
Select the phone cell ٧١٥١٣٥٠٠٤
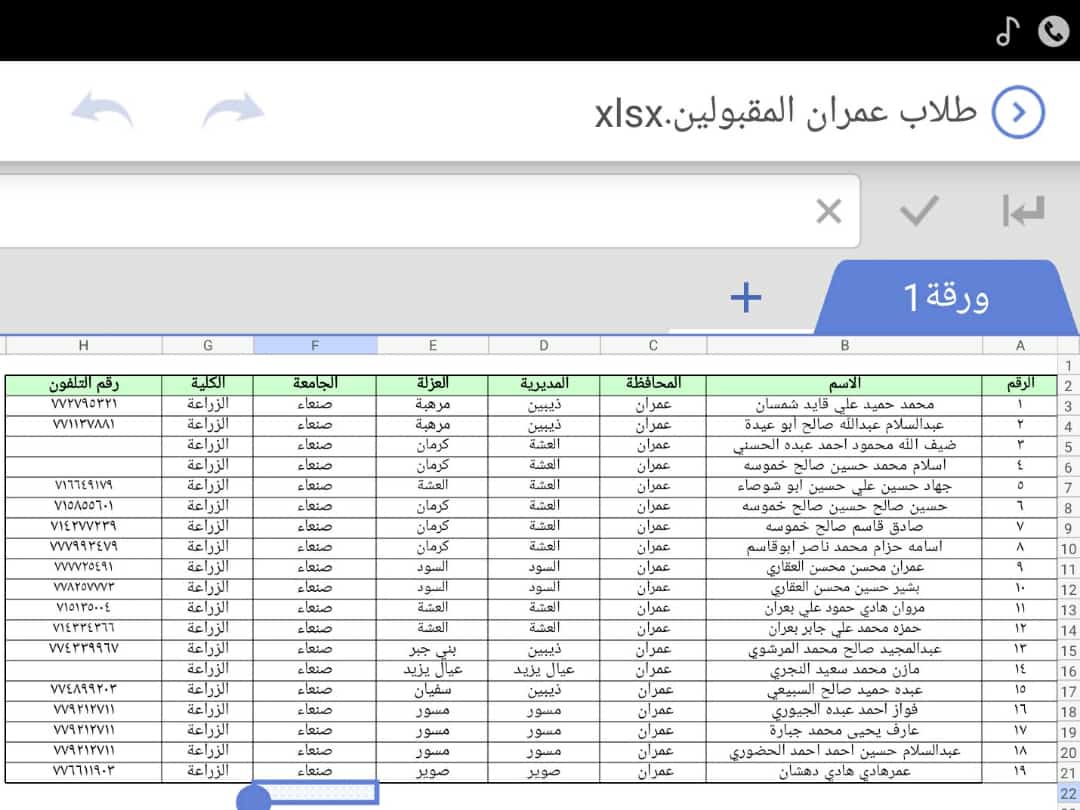83,608
